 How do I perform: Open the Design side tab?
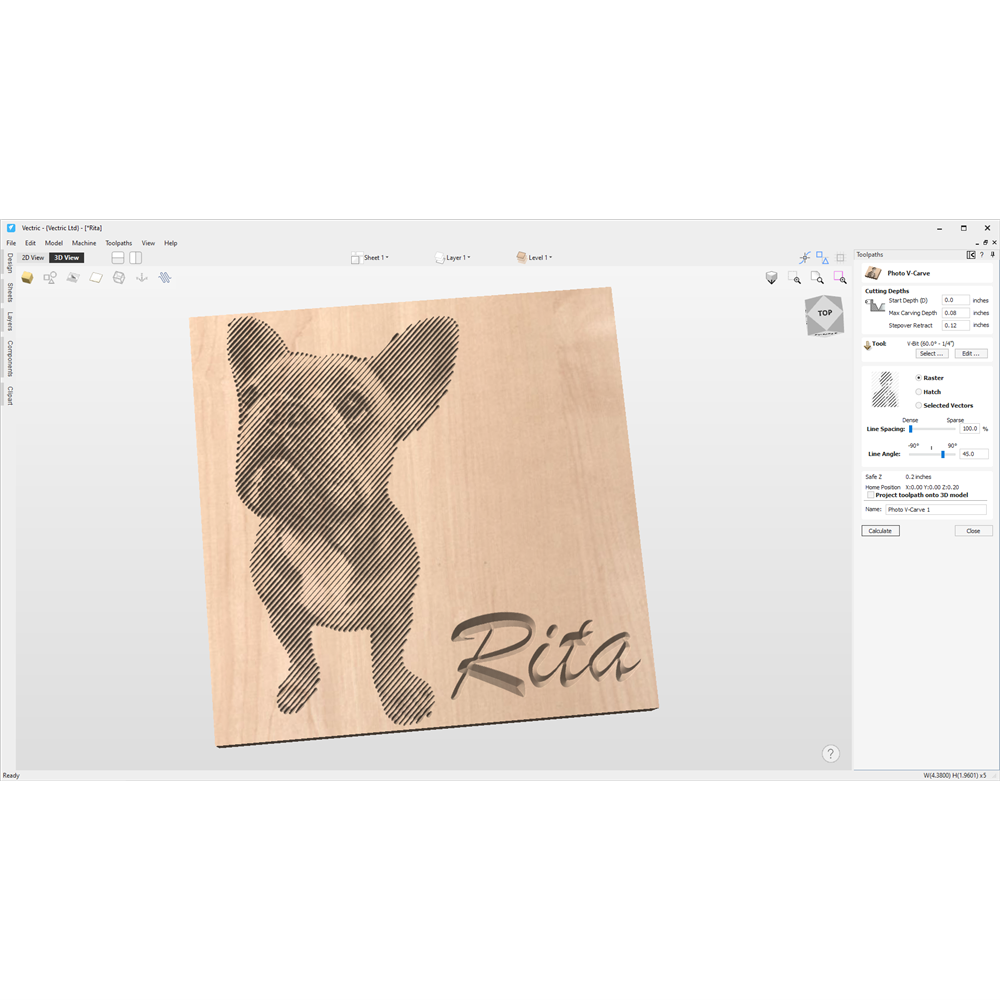point(10,263)
